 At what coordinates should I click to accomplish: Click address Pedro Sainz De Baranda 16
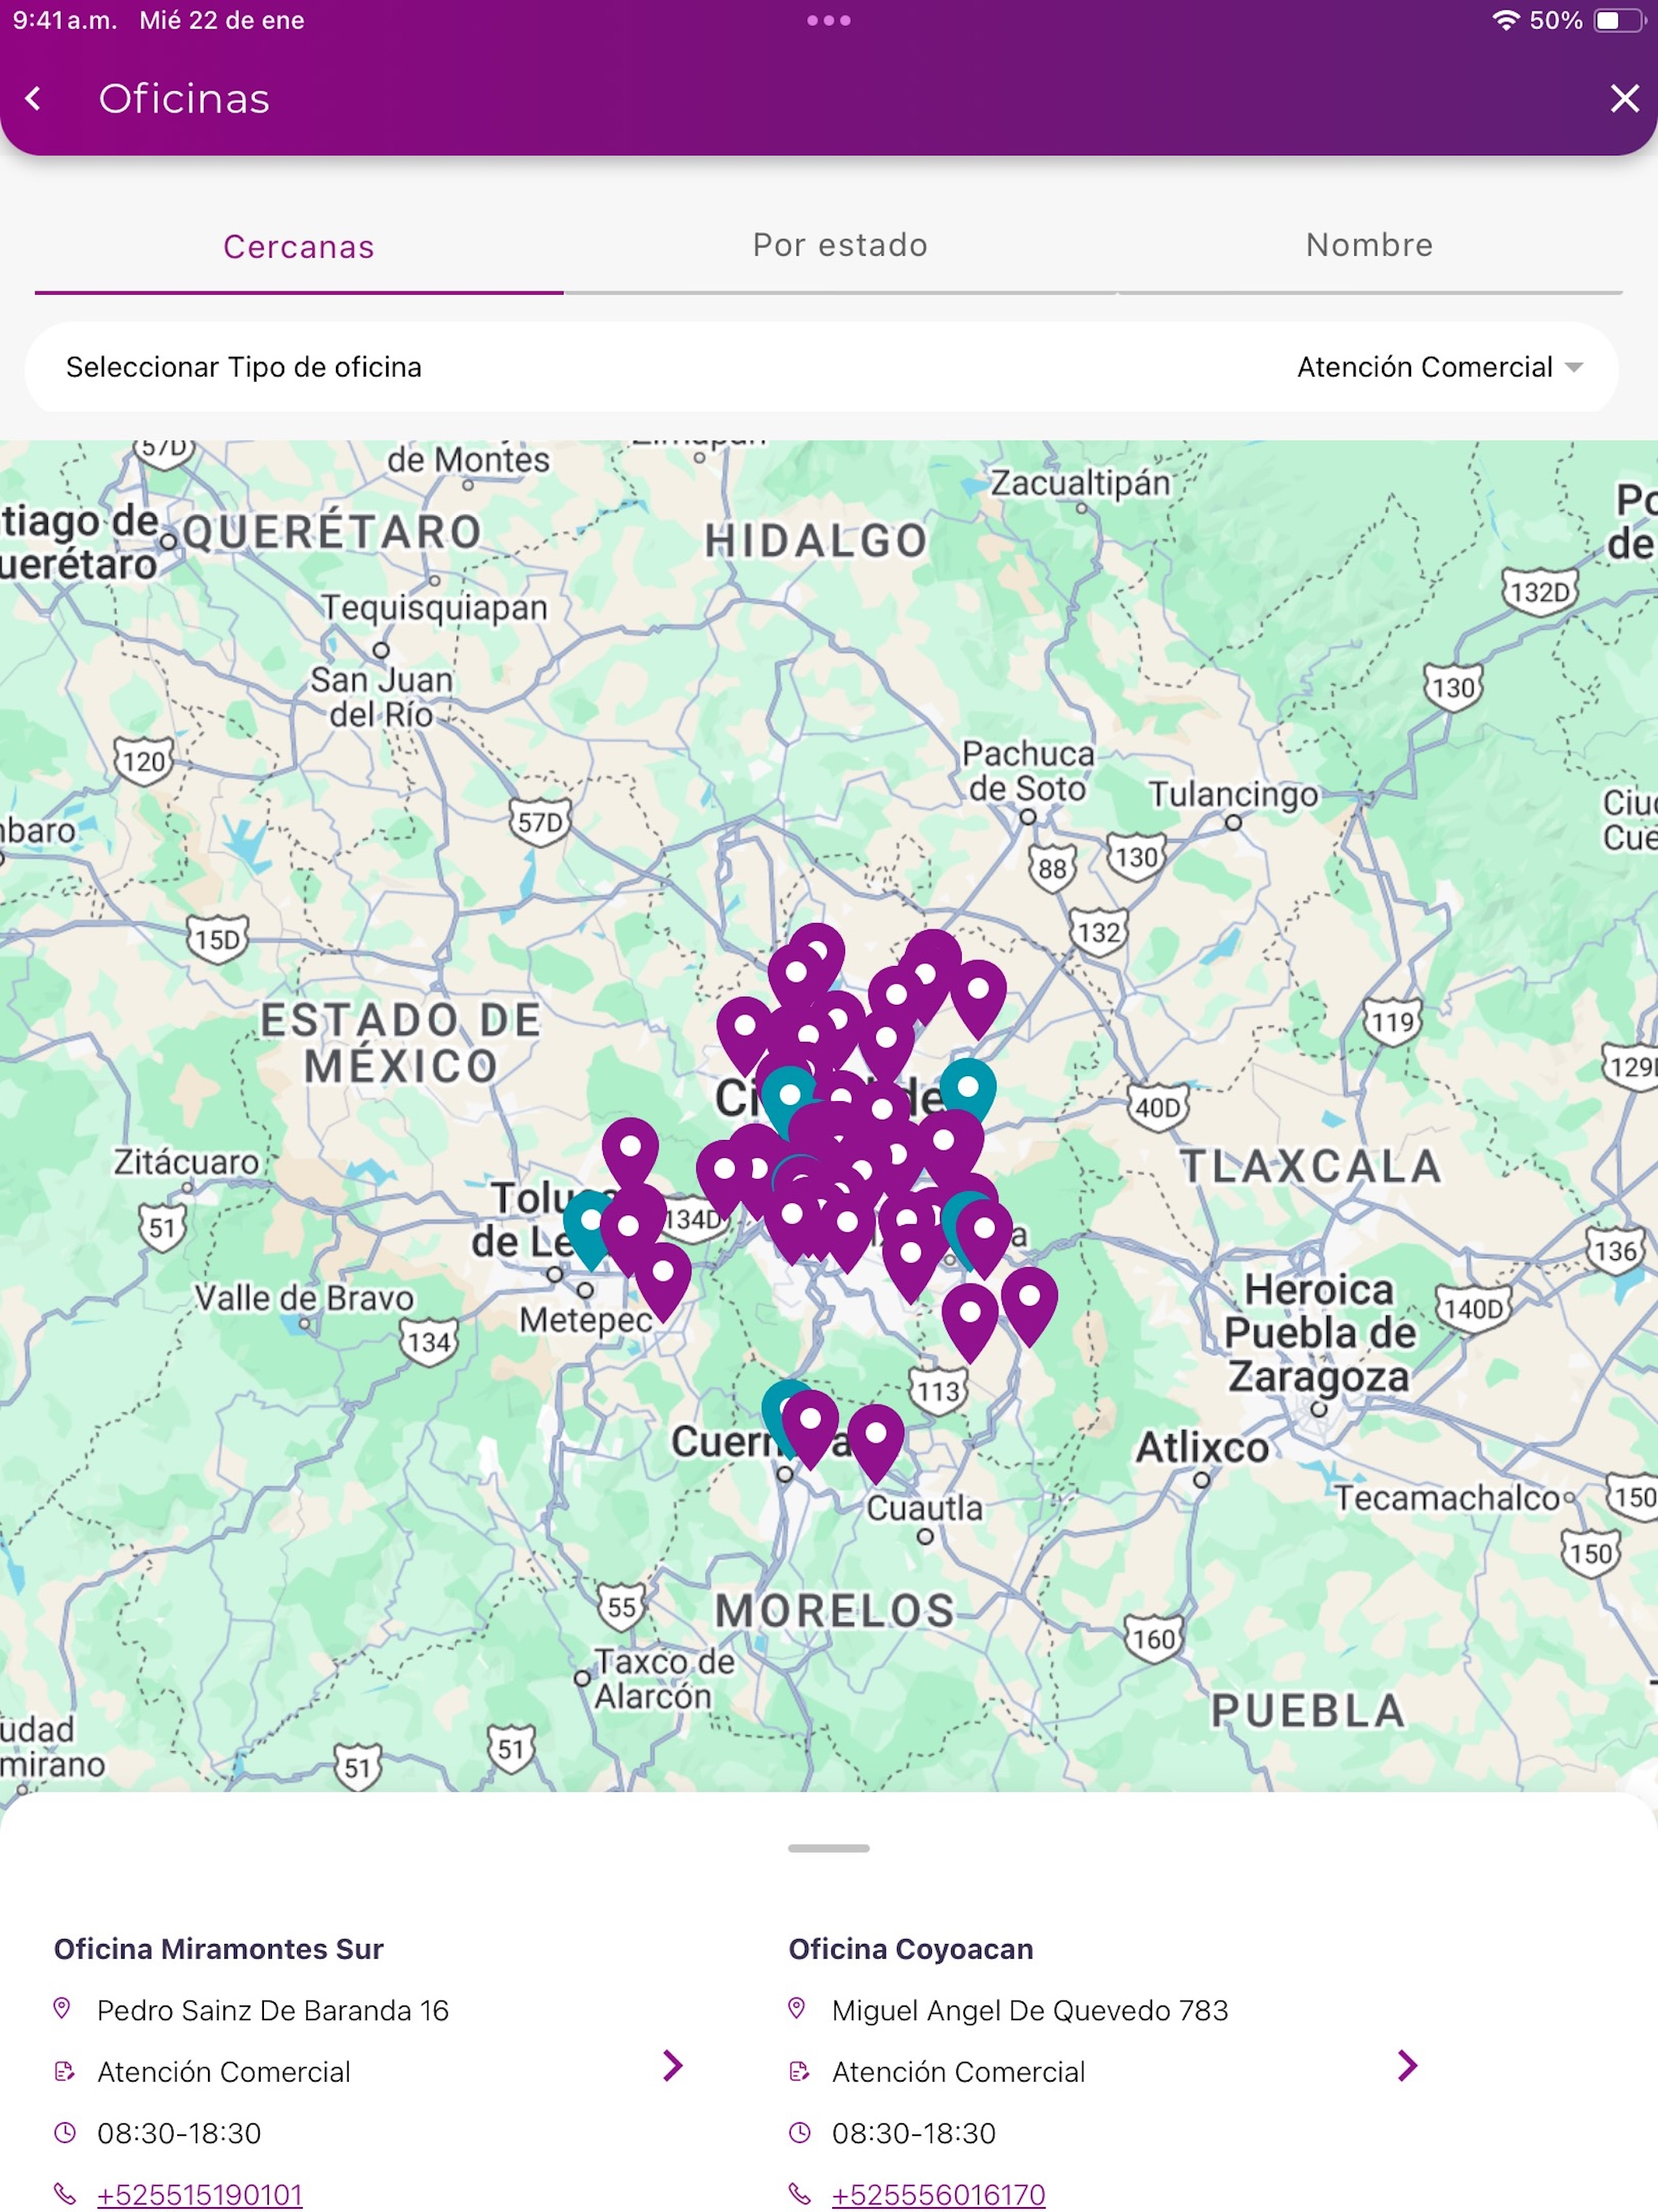(272, 2010)
